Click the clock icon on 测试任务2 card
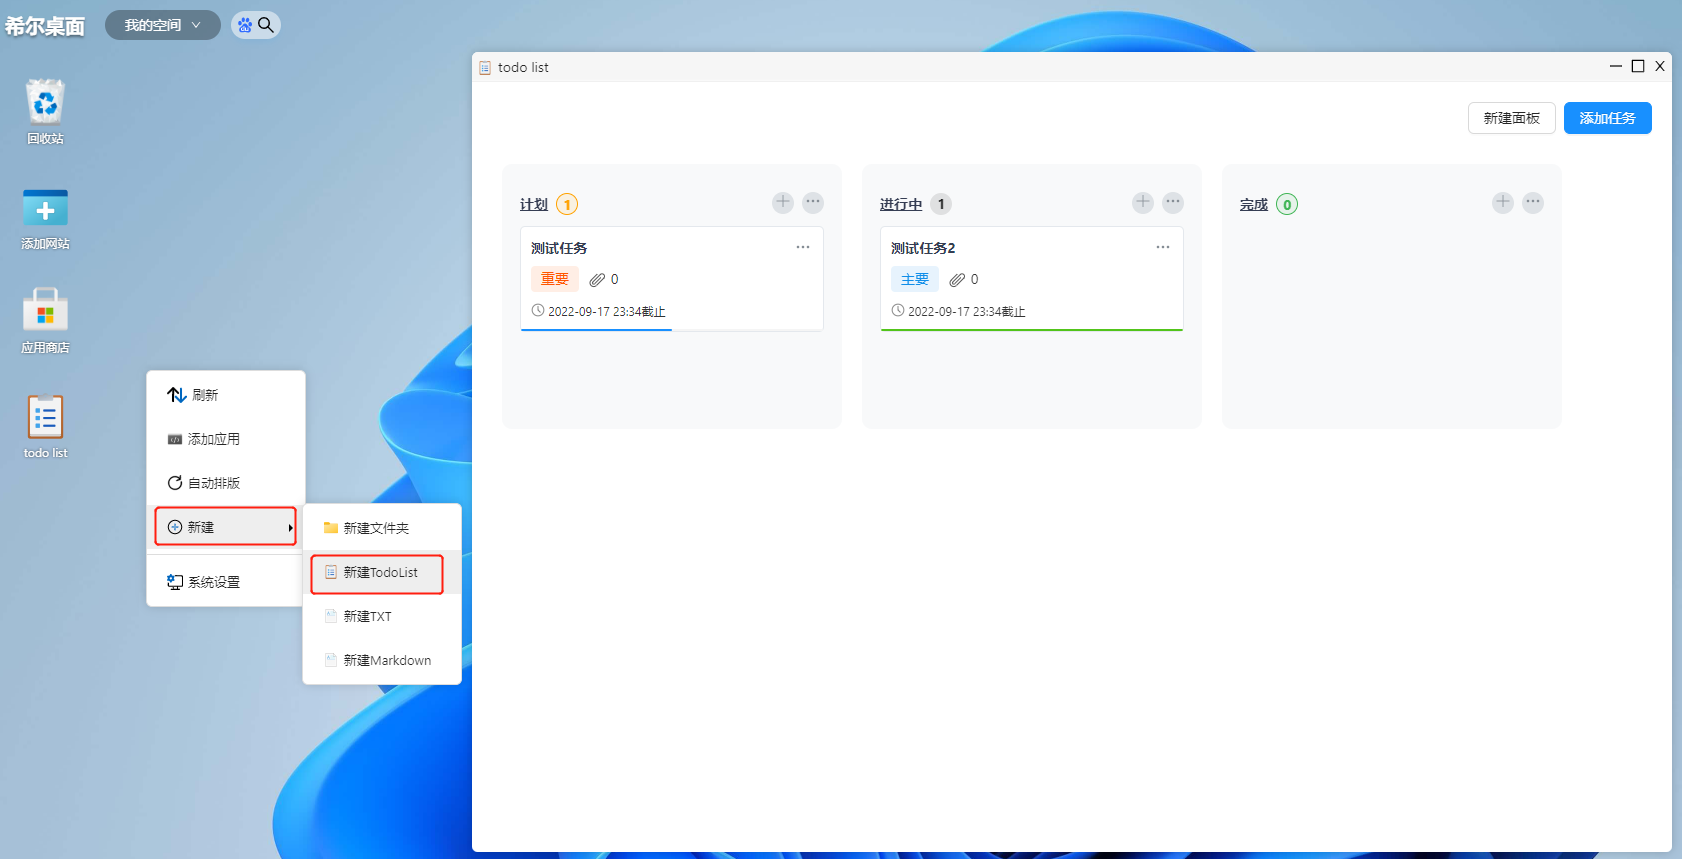The height and width of the screenshot is (859, 1682). [898, 310]
